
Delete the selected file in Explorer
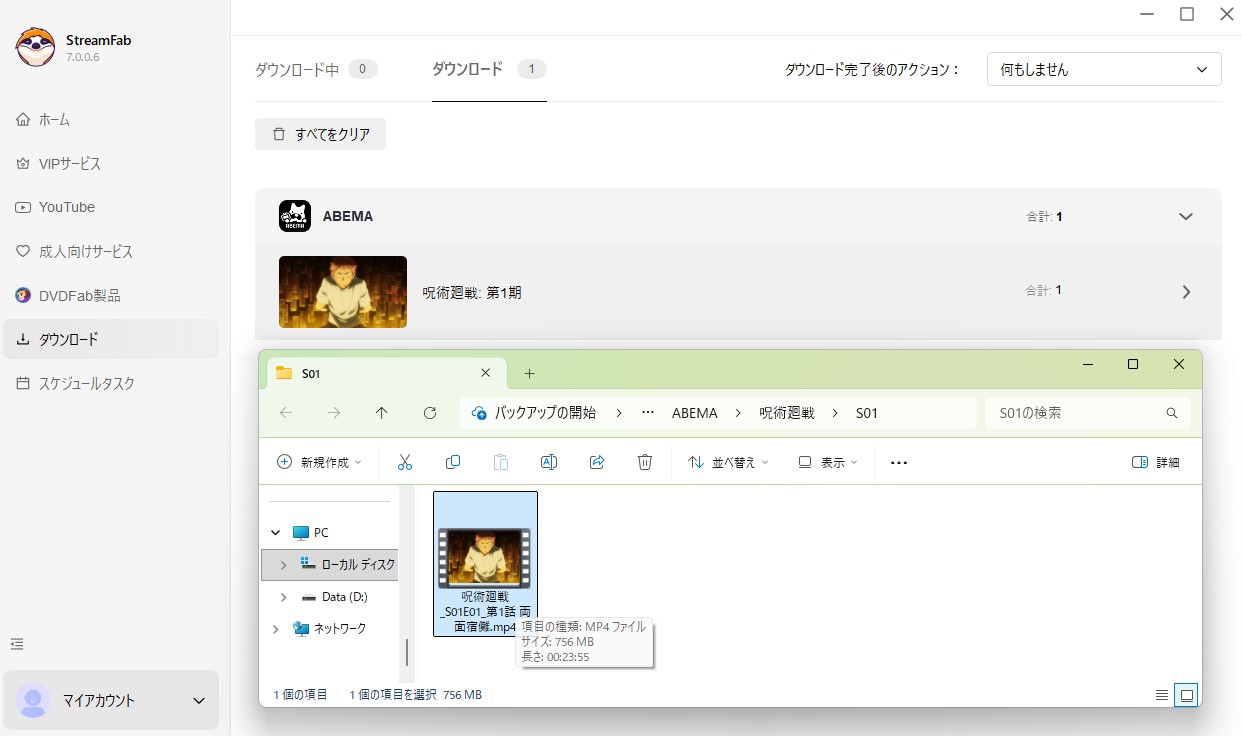645,461
